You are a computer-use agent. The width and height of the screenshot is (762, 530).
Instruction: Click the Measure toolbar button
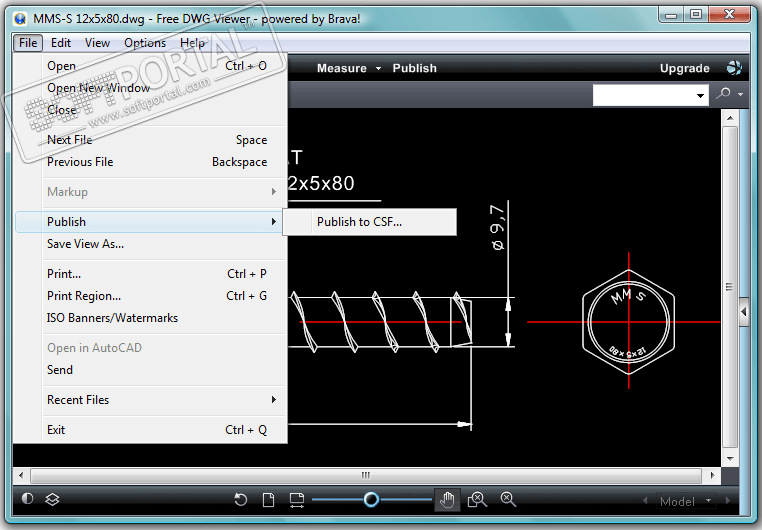(x=342, y=68)
